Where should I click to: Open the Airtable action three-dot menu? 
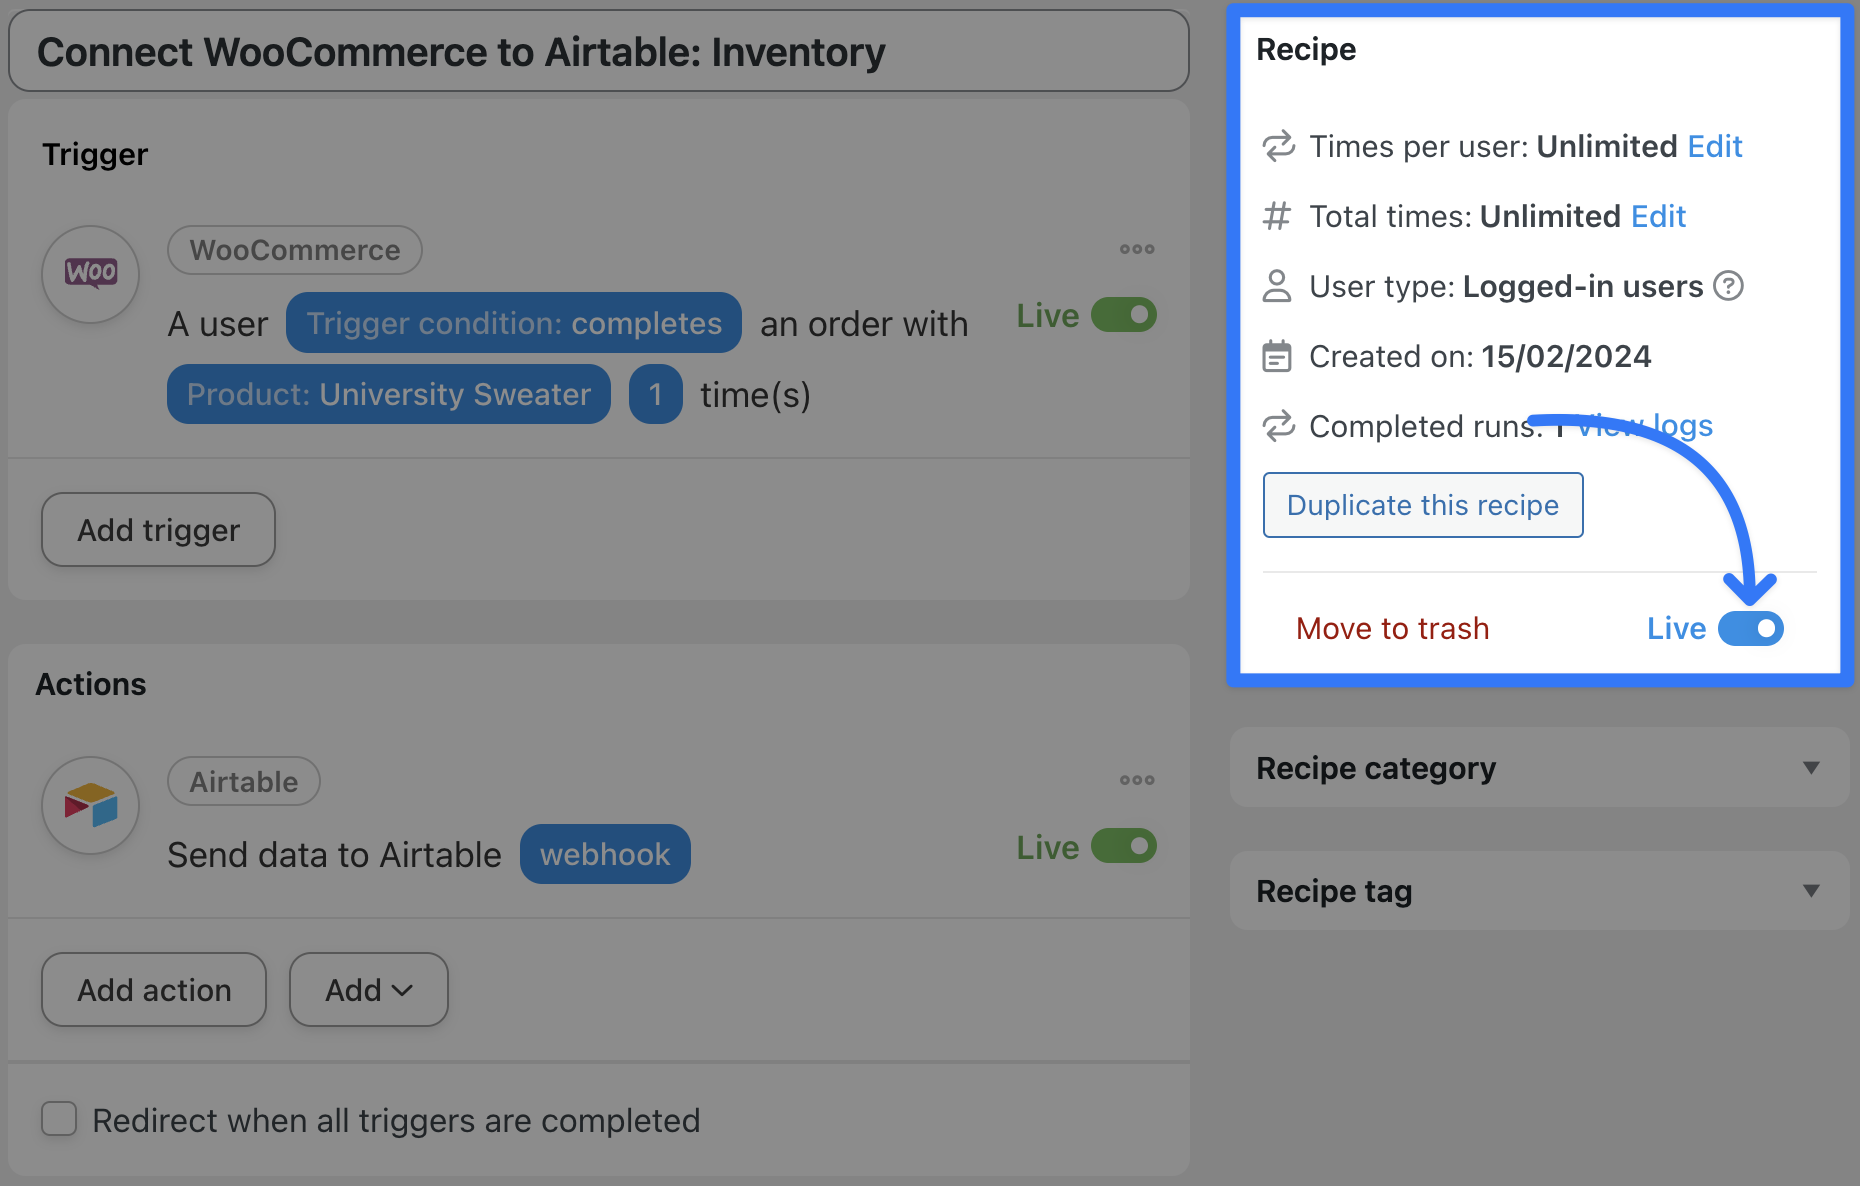[x=1137, y=780]
